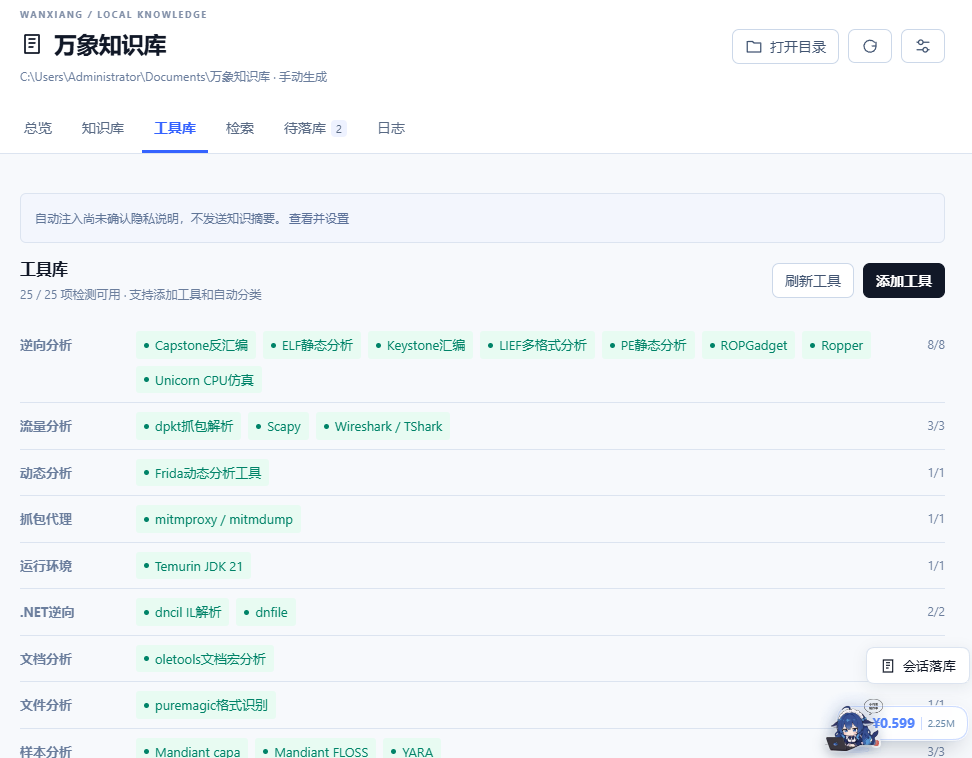Click the 文件分析 category label
The height and width of the screenshot is (758, 972).
pyautogui.click(x=46, y=705)
